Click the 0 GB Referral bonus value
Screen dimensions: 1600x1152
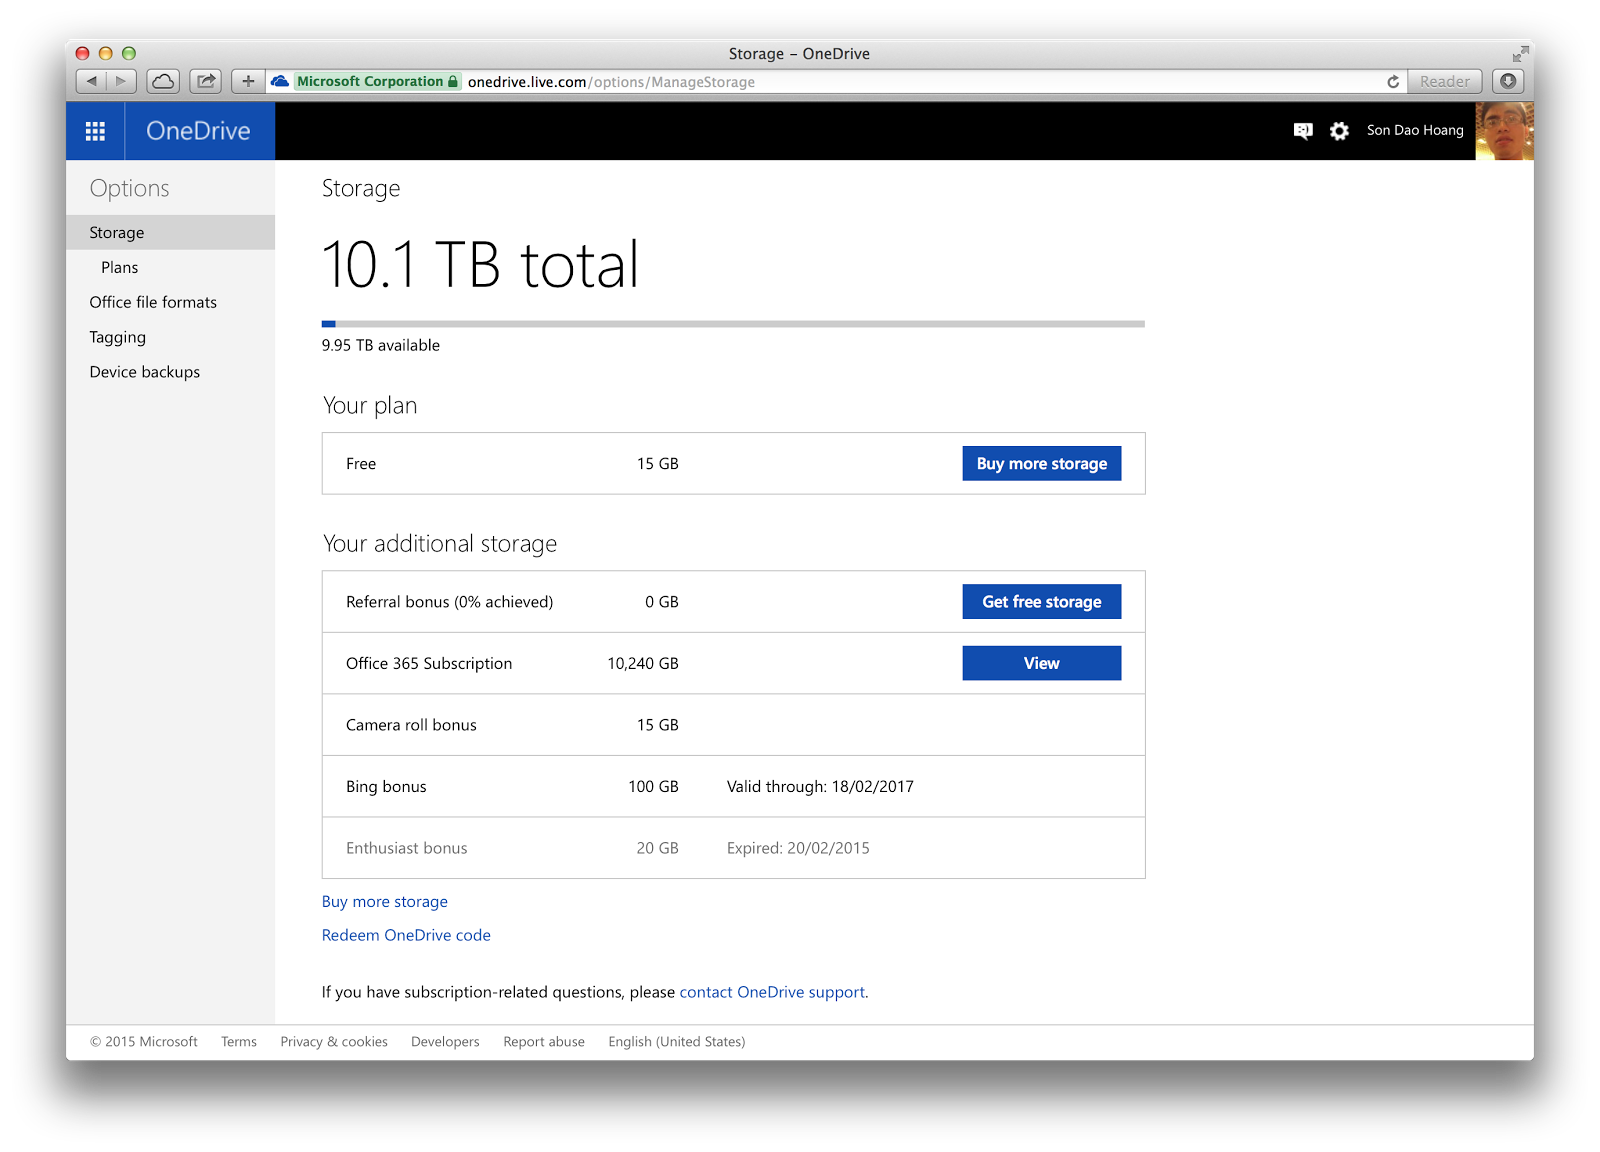(x=661, y=602)
